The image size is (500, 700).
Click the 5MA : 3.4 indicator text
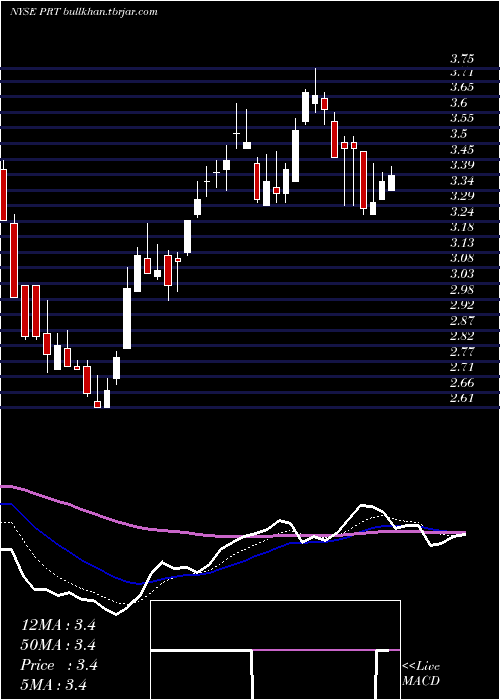tap(53, 685)
